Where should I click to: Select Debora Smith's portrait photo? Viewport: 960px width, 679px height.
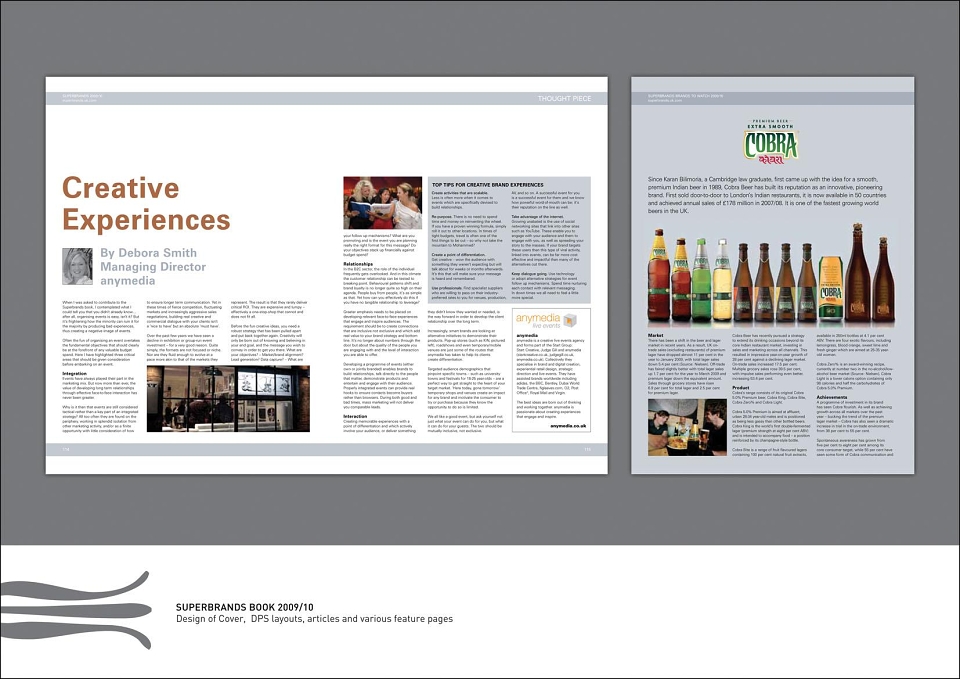click(77, 266)
